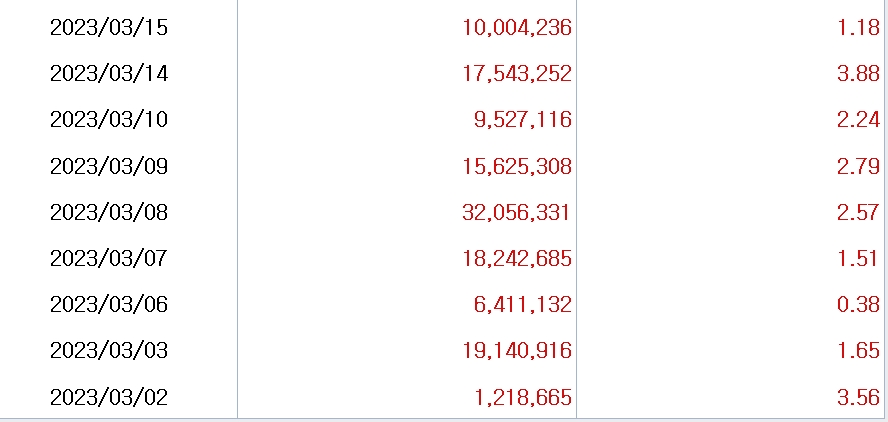The width and height of the screenshot is (888, 422).
Task: Click the 17,543,252 volume cell
Action: (517, 73)
